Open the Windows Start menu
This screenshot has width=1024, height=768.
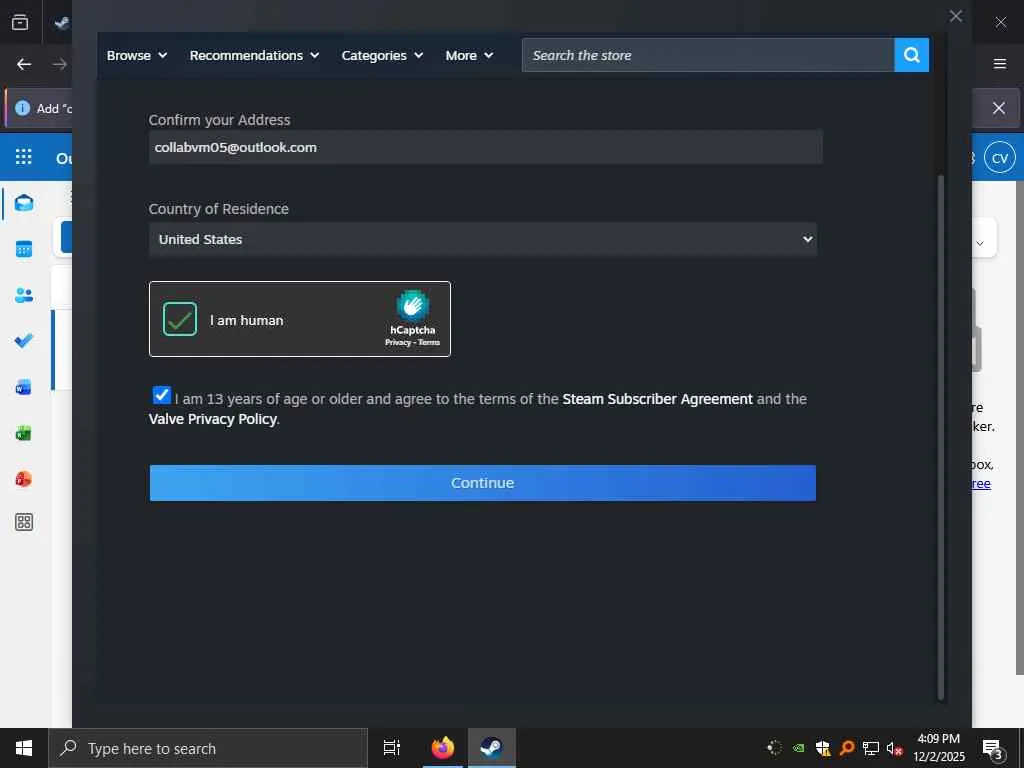[24, 748]
